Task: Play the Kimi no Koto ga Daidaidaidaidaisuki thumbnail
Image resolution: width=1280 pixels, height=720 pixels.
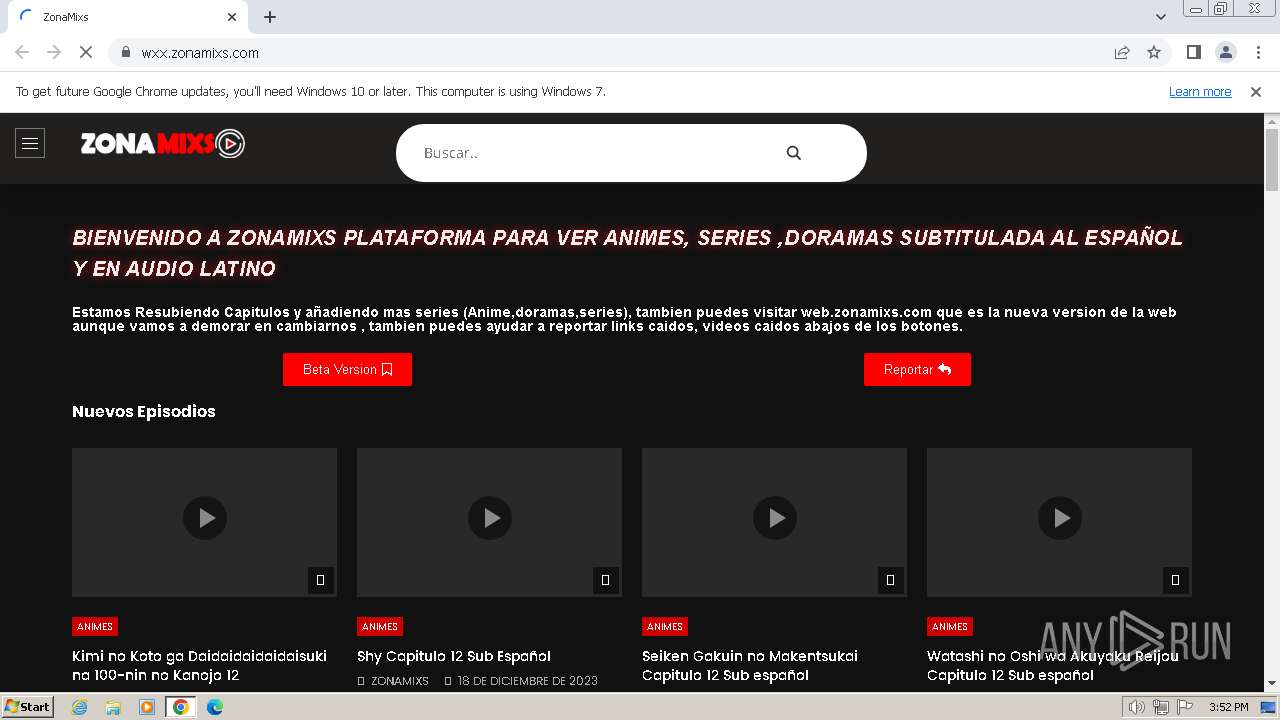Action: point(205,518)
